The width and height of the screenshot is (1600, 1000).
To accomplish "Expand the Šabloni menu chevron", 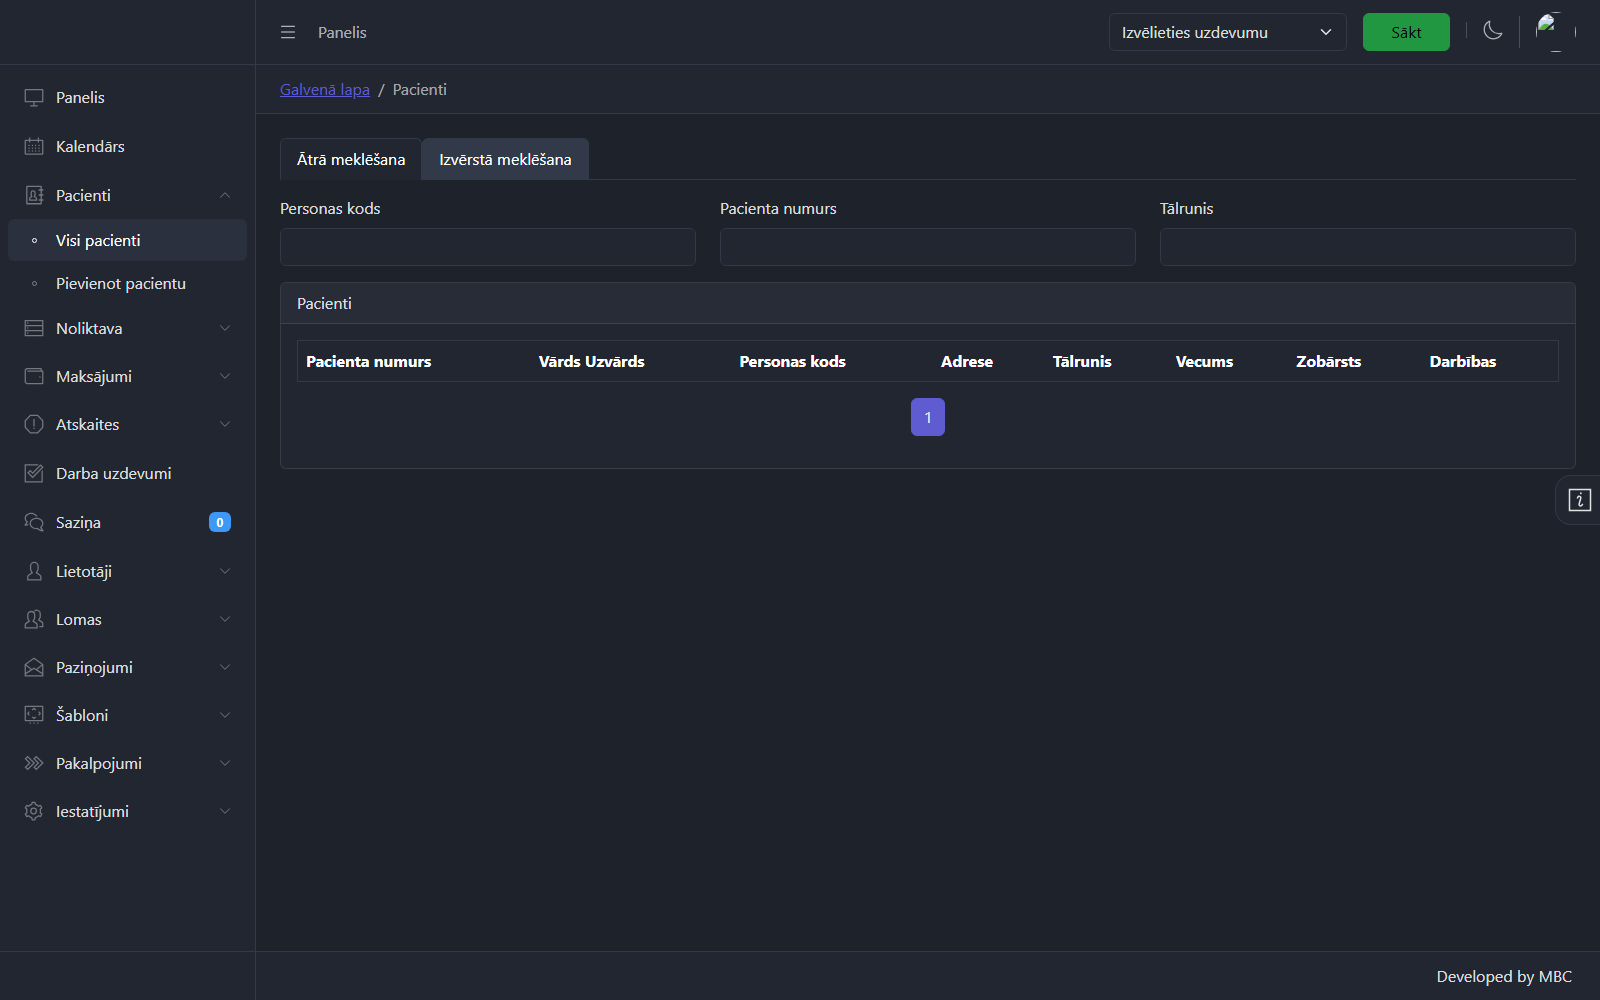I will (x=225, y=715).
